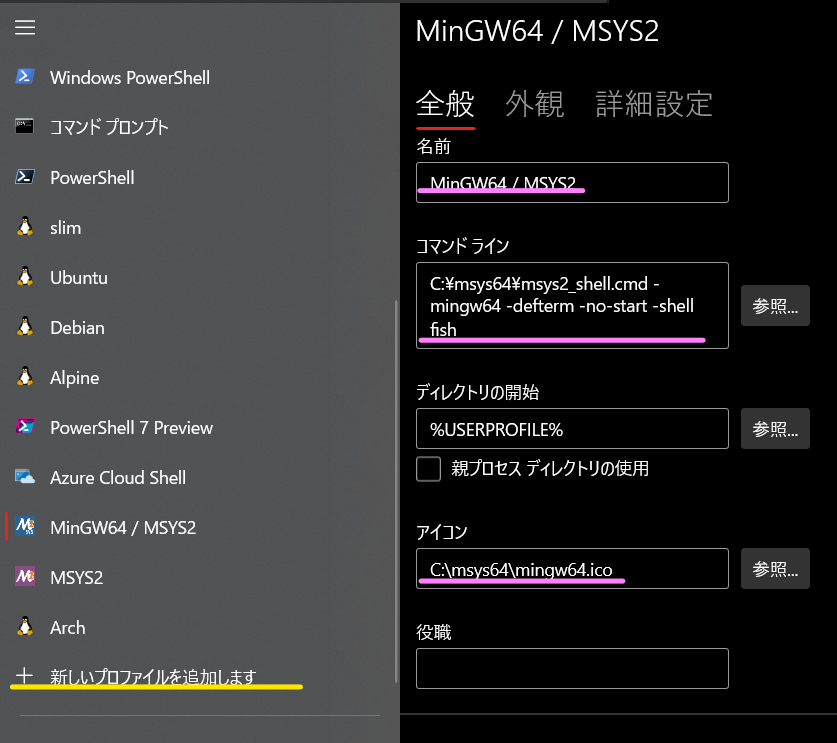The image size is (837, 743).
Task: Switch to the 全般 tab
Action: click(445, 104)
